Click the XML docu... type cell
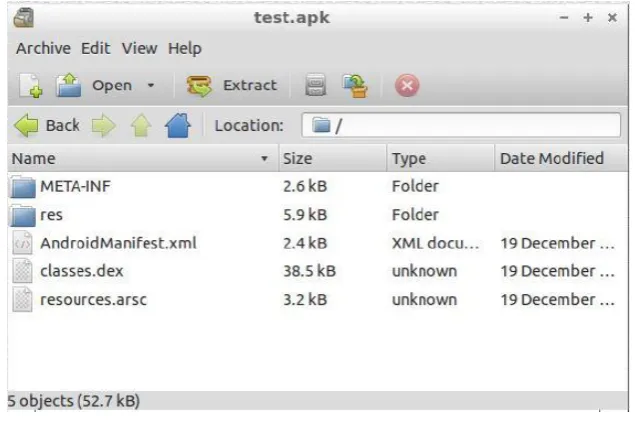 [x=435, y=243]
